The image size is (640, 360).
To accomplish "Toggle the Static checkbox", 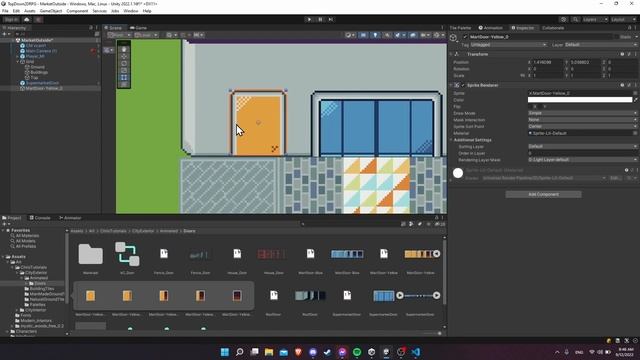I will (617, 37).
